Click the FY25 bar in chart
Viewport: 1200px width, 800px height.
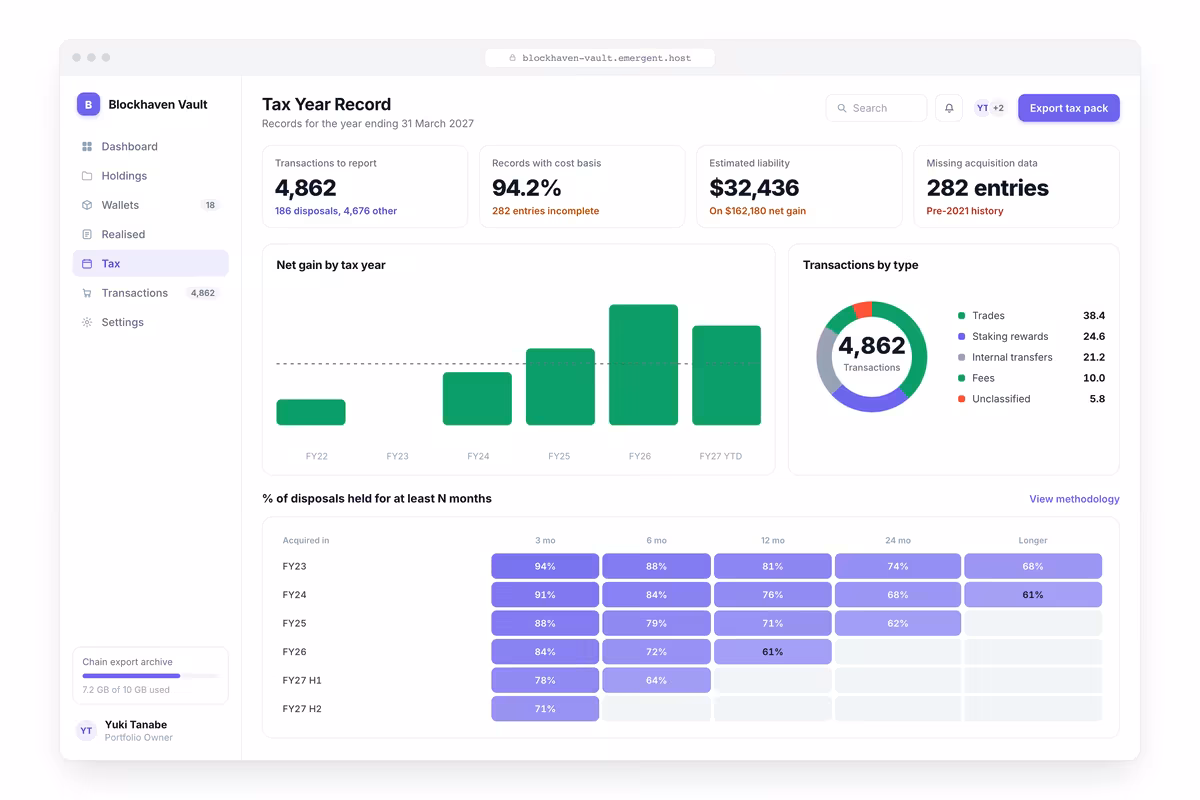(x=560, y=387)
